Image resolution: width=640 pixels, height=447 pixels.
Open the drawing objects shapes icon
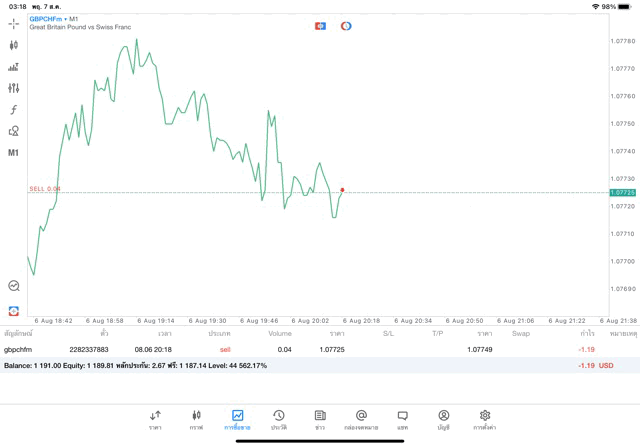click(13, 131)
